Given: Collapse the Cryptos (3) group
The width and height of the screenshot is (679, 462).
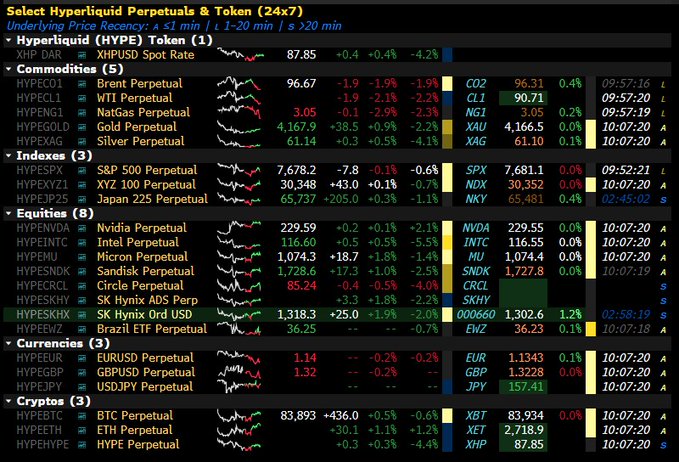Looking at the screenshot, I should point(8,401).
